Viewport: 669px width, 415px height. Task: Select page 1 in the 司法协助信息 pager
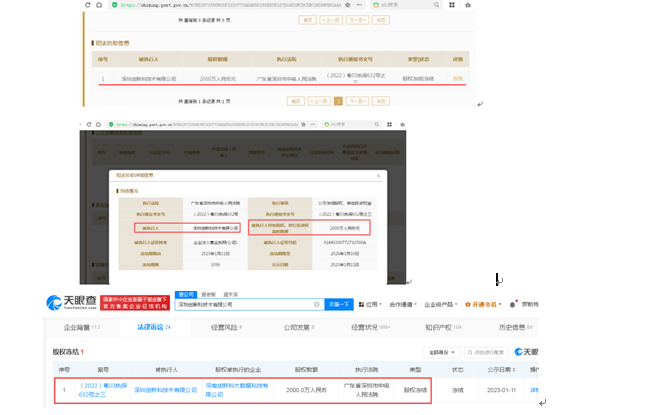point(338,101)
